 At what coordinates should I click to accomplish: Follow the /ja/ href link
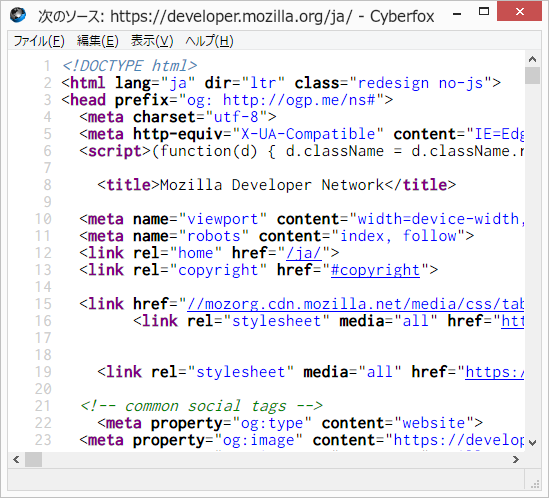(304, 253)
